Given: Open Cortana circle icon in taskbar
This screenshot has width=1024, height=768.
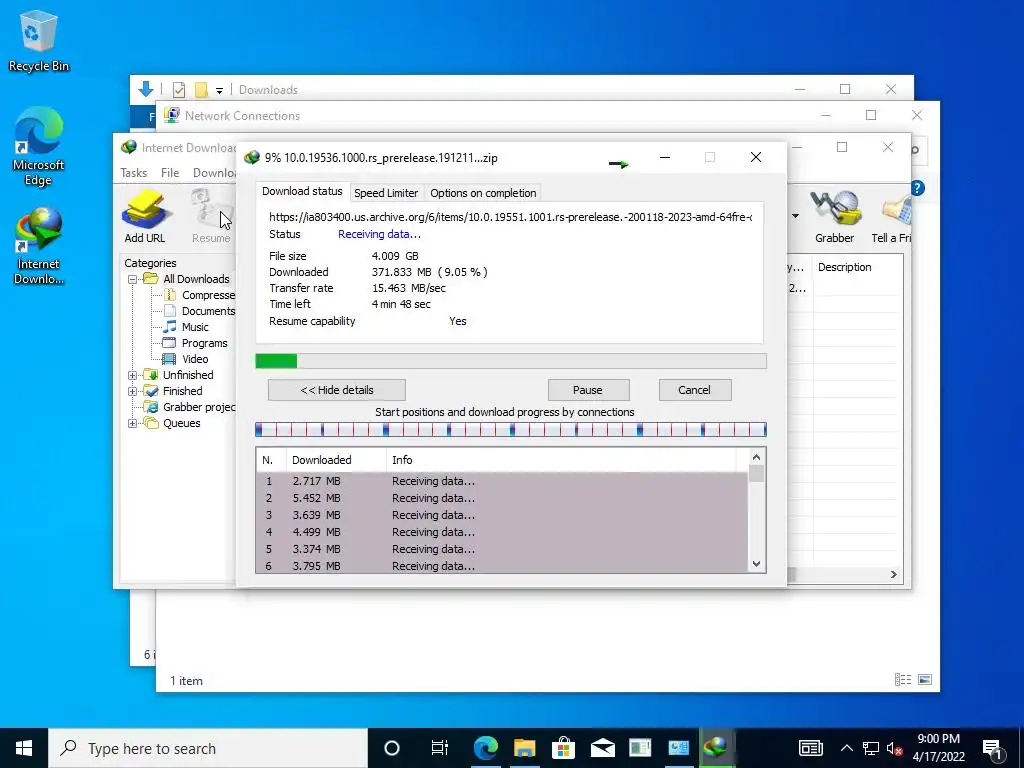Looking at the screenshot, I should [x=391, y=748].
